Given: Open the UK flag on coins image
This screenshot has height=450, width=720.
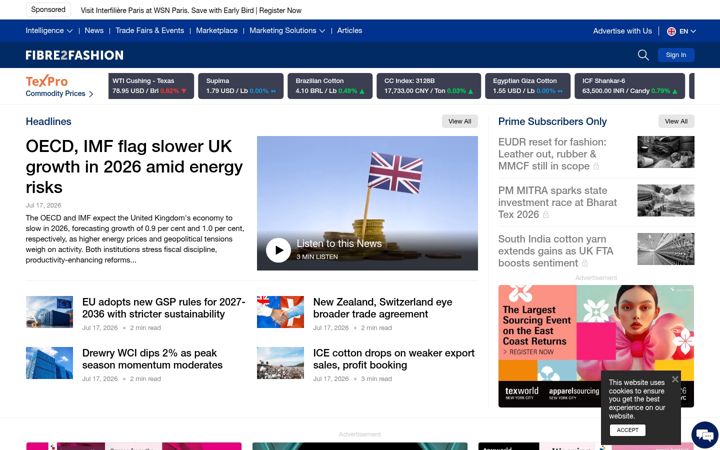Looking at the screenshot, I should [367, 203].
